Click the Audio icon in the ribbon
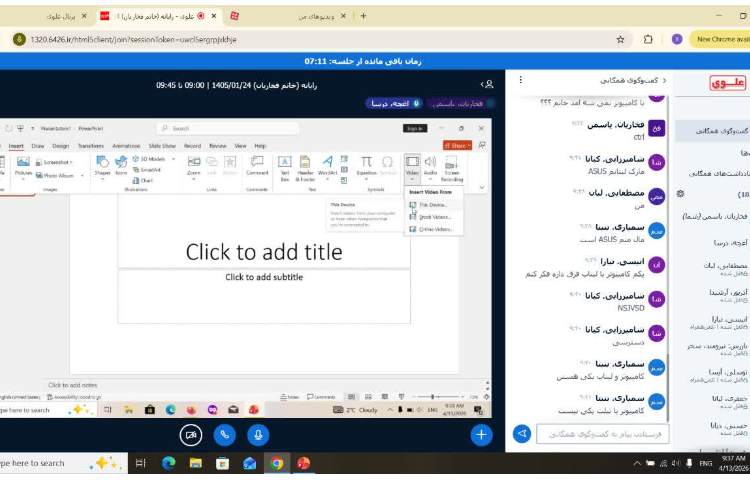Image resolution: width=750 pixels, height=480 pixels. pos(430,166)
